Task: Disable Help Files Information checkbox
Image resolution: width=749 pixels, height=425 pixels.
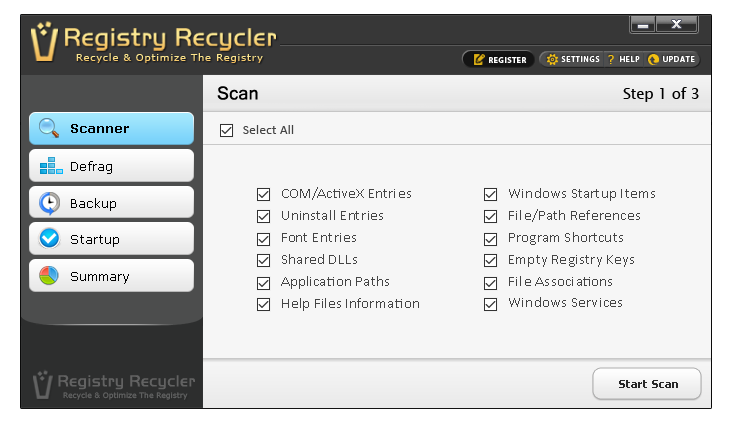Action: click(263, 304)
